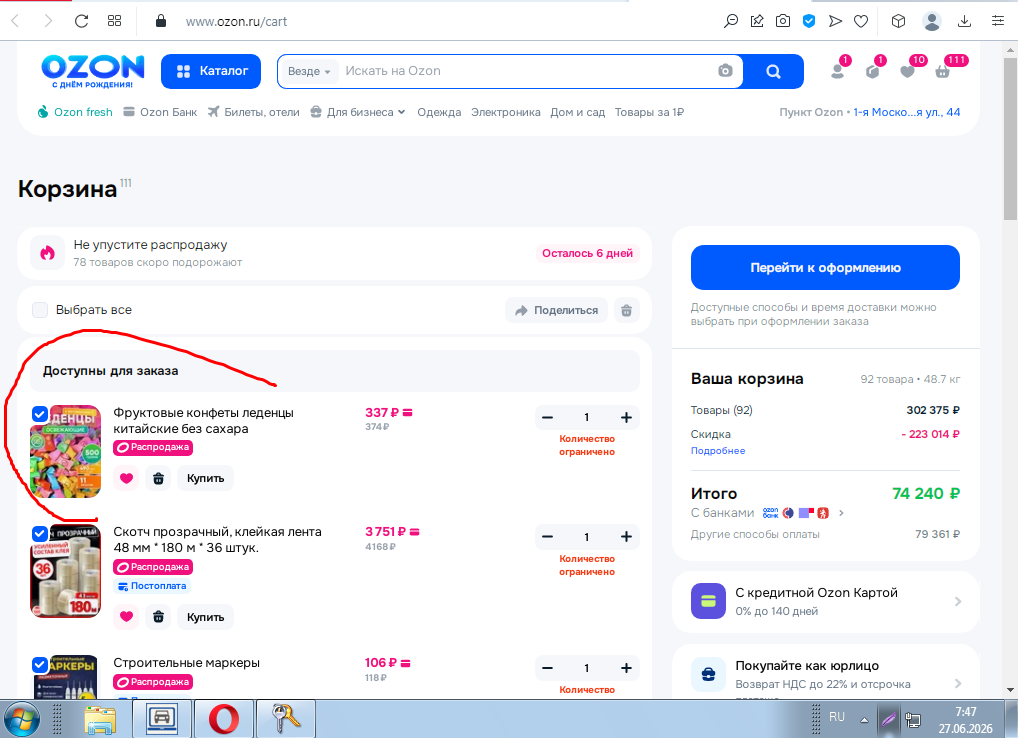
Task: Click Поделиться button
Action: pyautogui.click(x=556, y=310)
